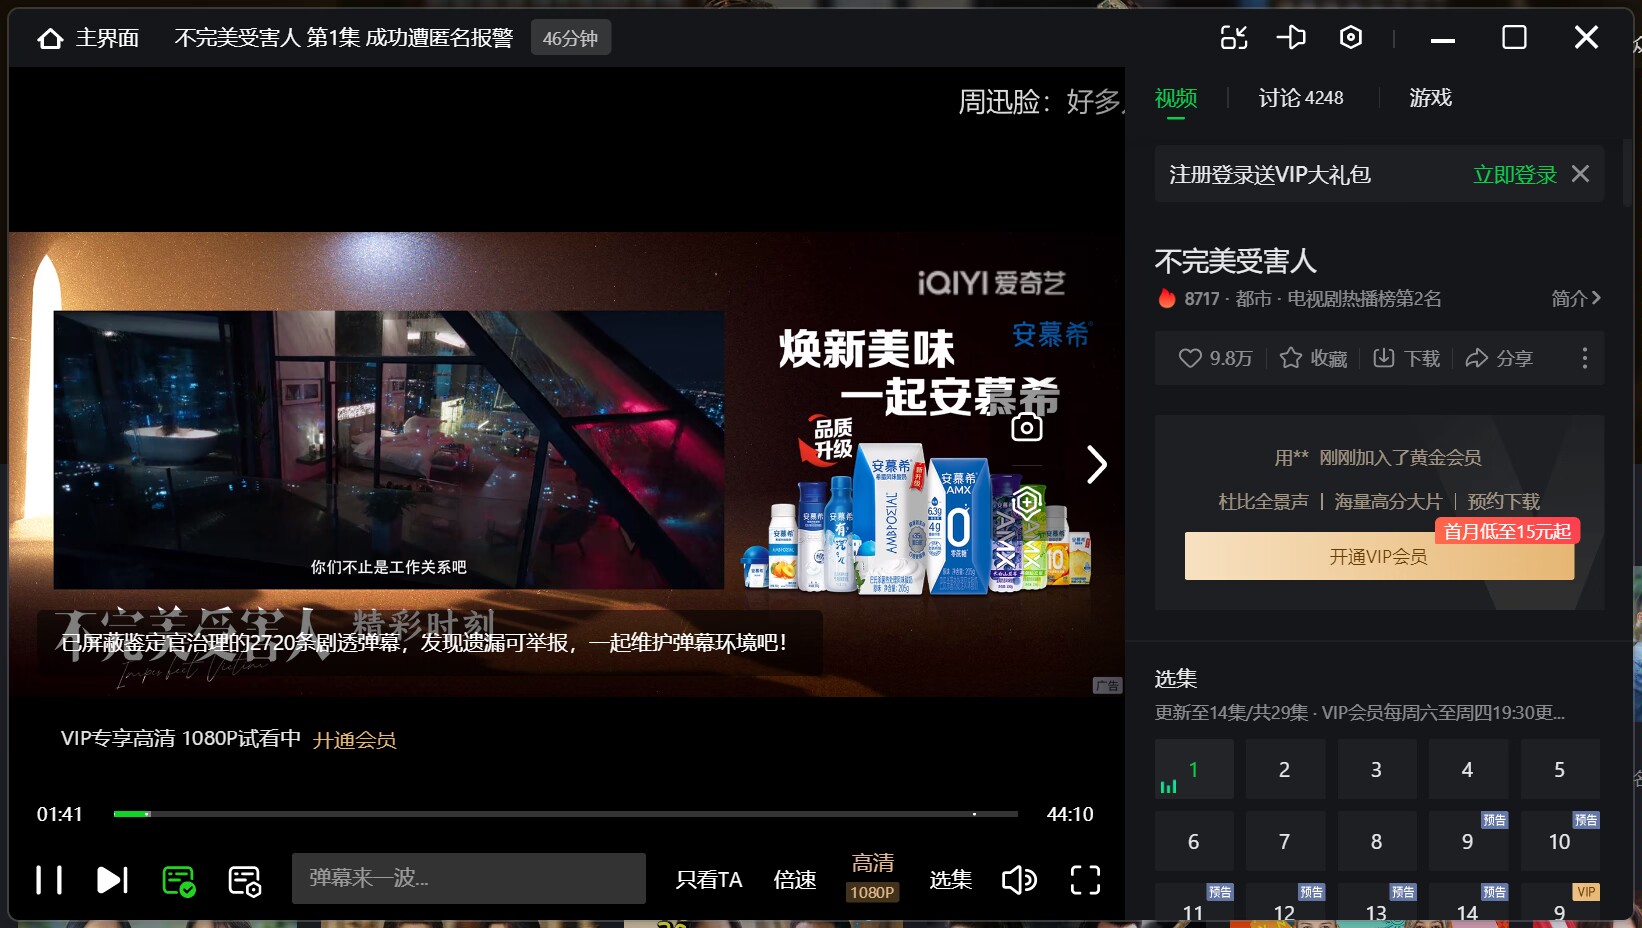Click the 电视剧热播榜第2名 ranking text
Viewport: 1642px width, 928px height.
(1364, 298)
